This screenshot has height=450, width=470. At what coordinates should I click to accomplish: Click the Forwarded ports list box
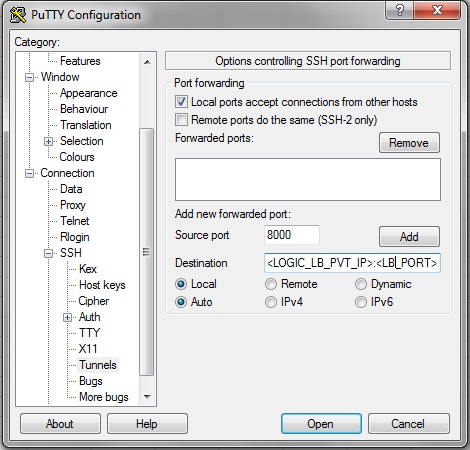308,180
